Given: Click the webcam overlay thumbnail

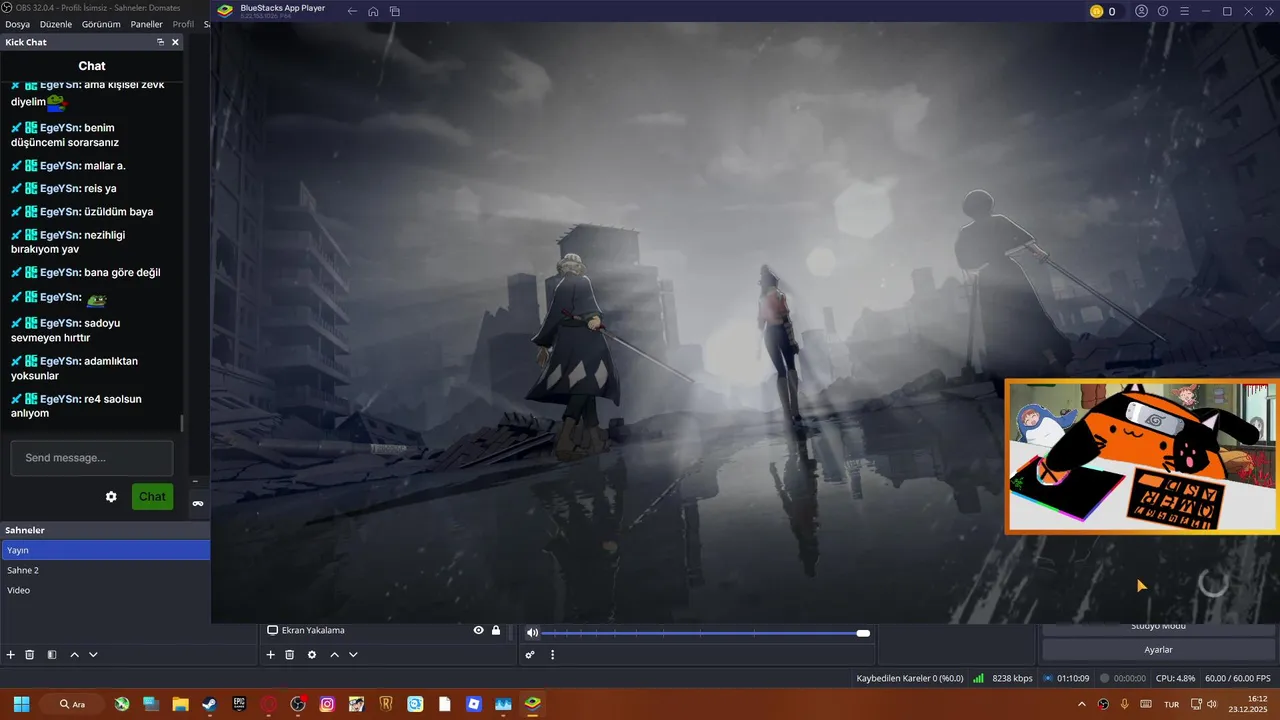Looking at the screenshot, I should pos(1141,456).
